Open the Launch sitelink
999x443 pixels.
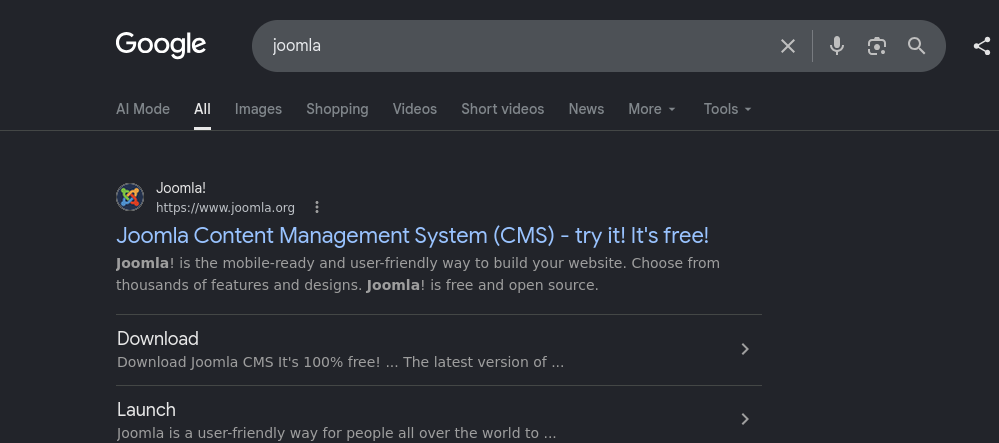[147, 409]
